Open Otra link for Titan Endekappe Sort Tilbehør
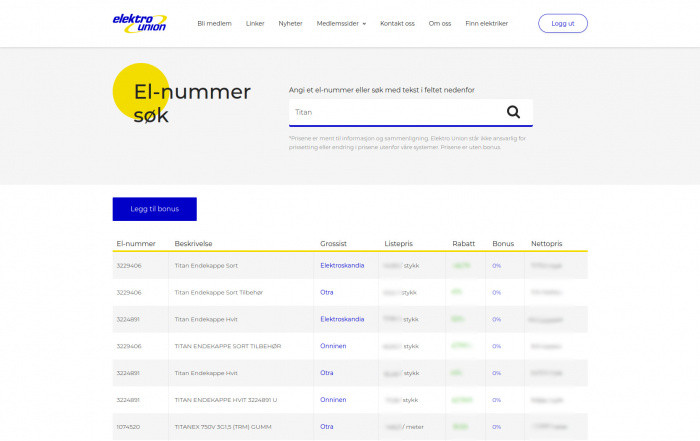This screenshot has width=700, height=441. [327, 292]
